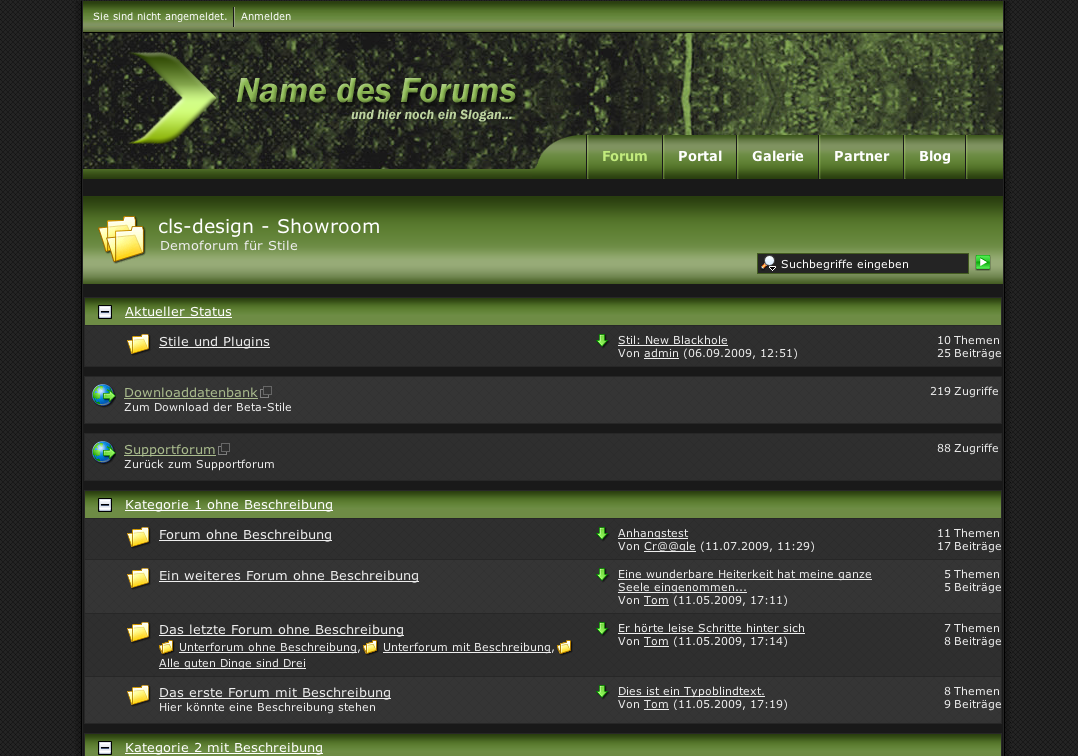Click the folder icon for Forum ohne Beschreibung

click(138, 537)
